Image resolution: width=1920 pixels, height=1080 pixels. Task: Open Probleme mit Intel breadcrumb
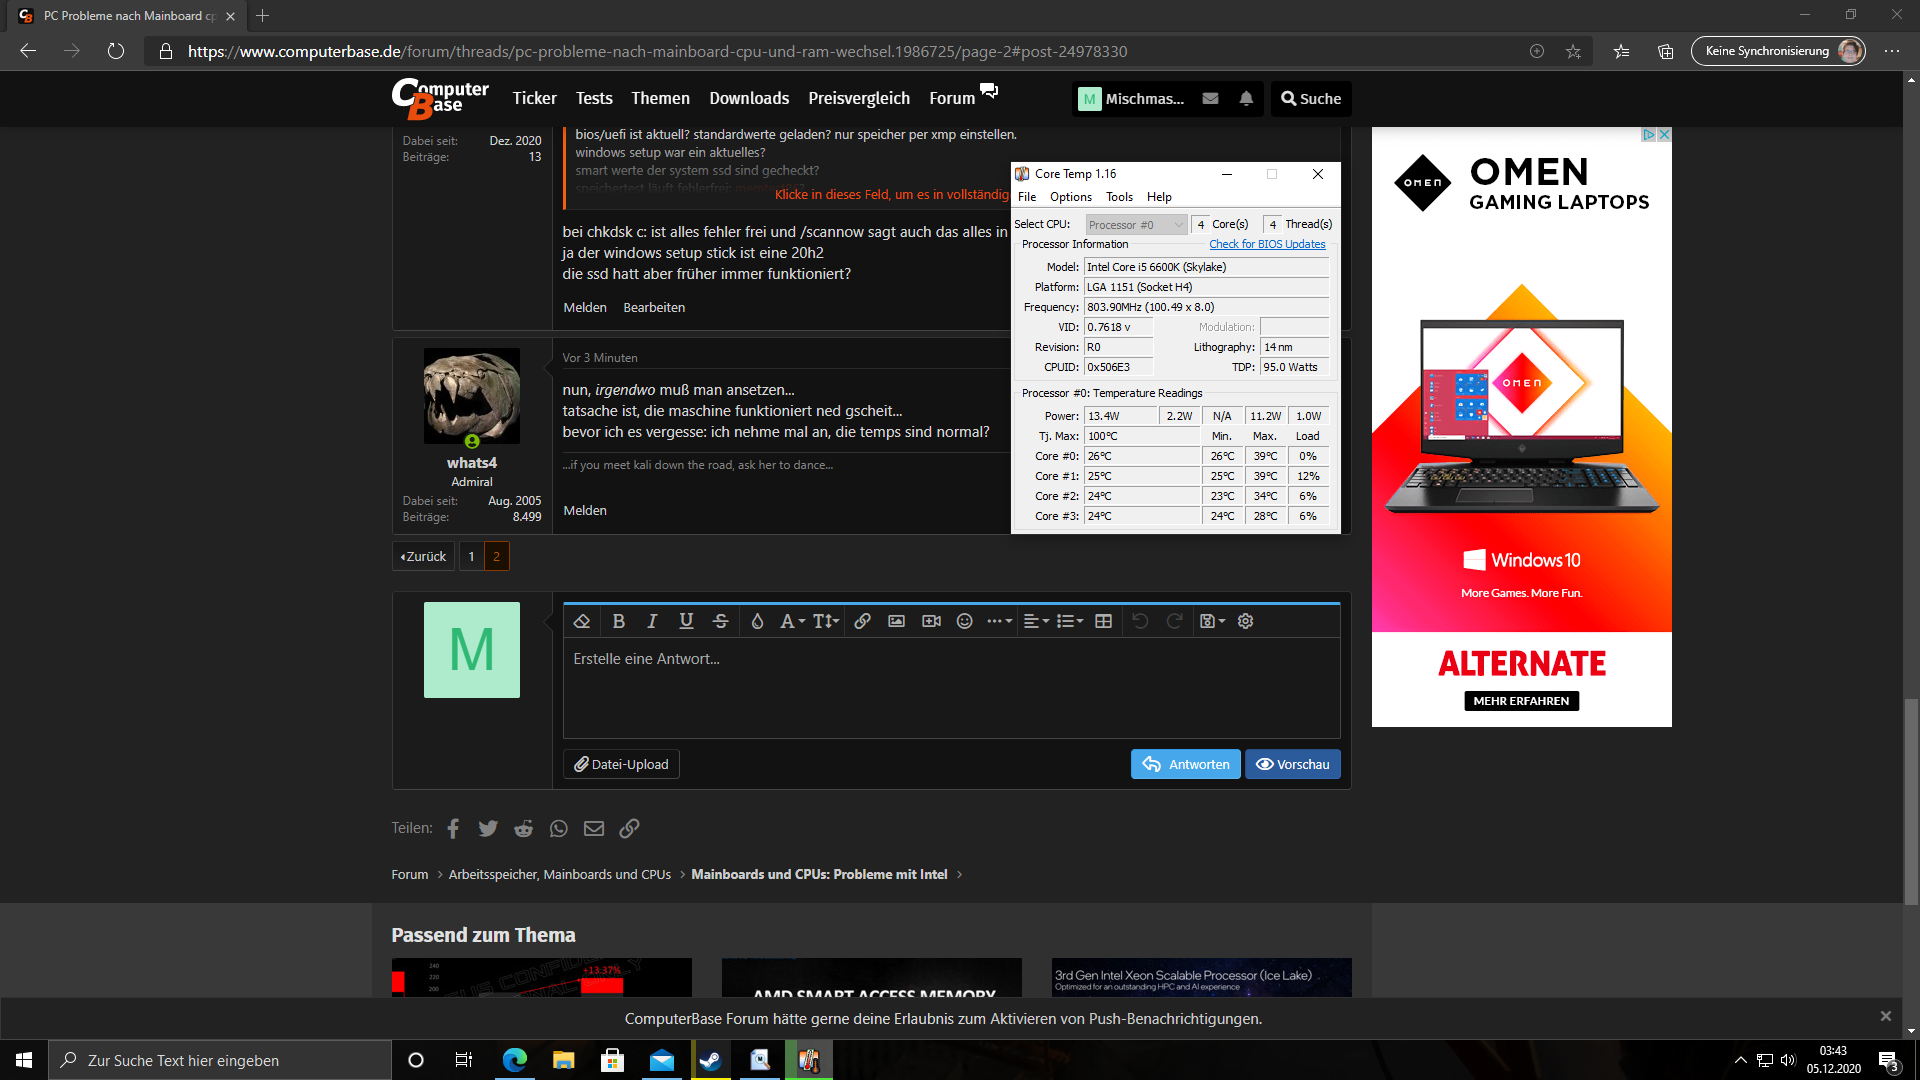819,874
